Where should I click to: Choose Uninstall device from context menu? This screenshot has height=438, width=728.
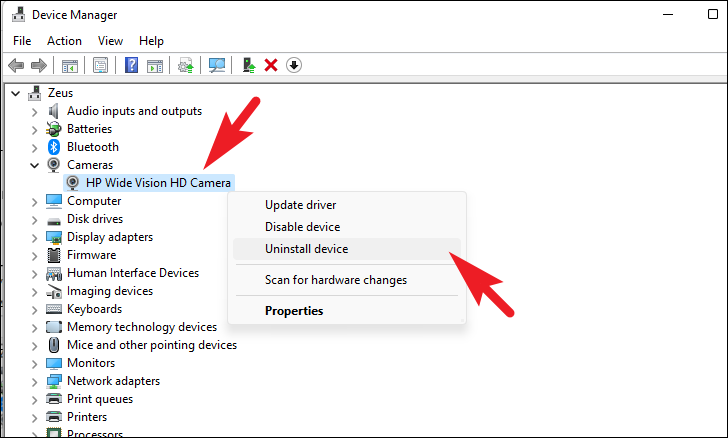click(x=306, y=249)
